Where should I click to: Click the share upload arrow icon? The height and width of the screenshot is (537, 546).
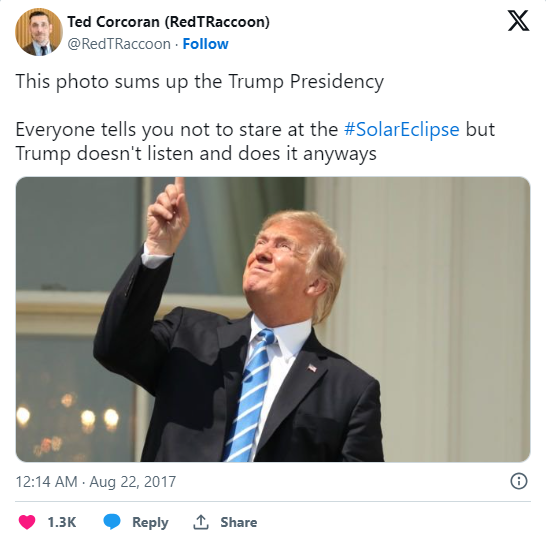201,522
